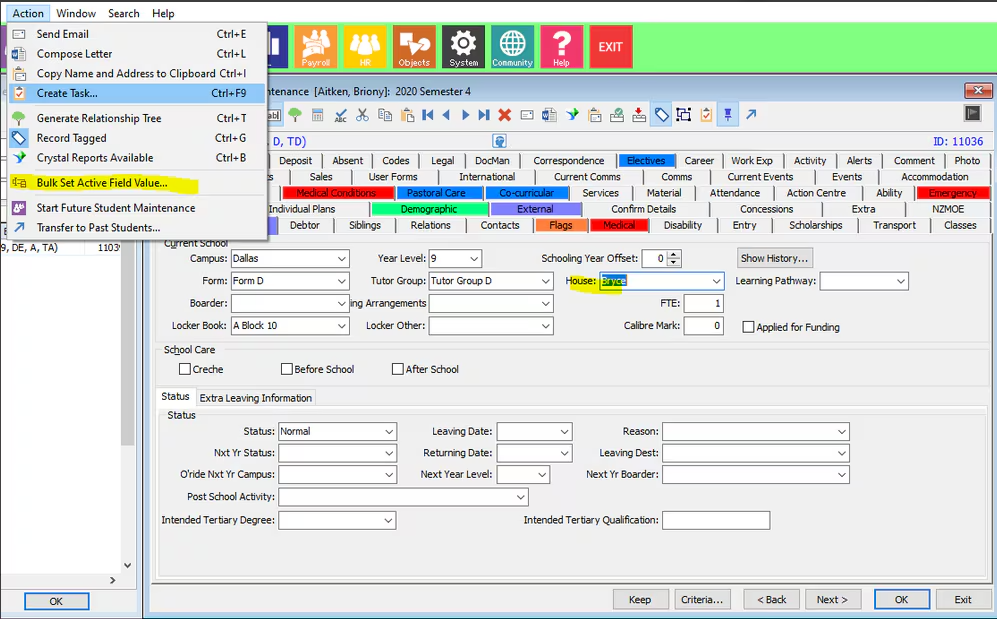Check the Applied for Funding box
The width and height of the screenshot is (997, 619).
tap(748, 327)
